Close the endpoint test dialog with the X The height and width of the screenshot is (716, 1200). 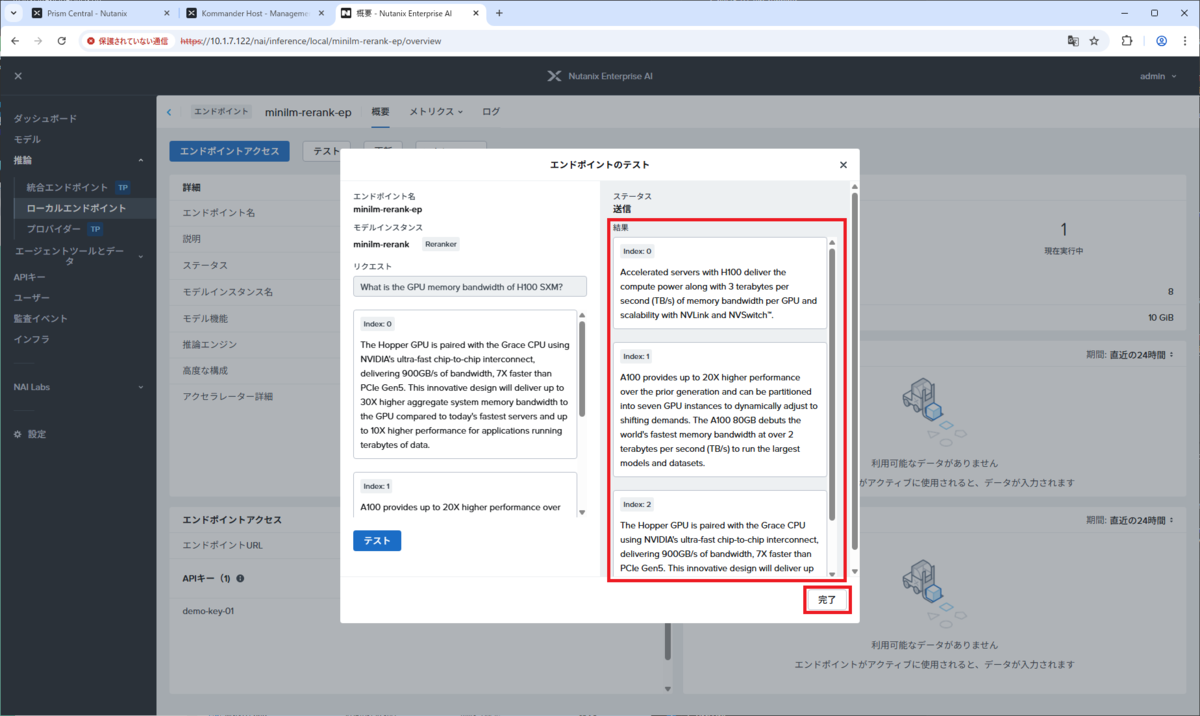coord(843,165)
